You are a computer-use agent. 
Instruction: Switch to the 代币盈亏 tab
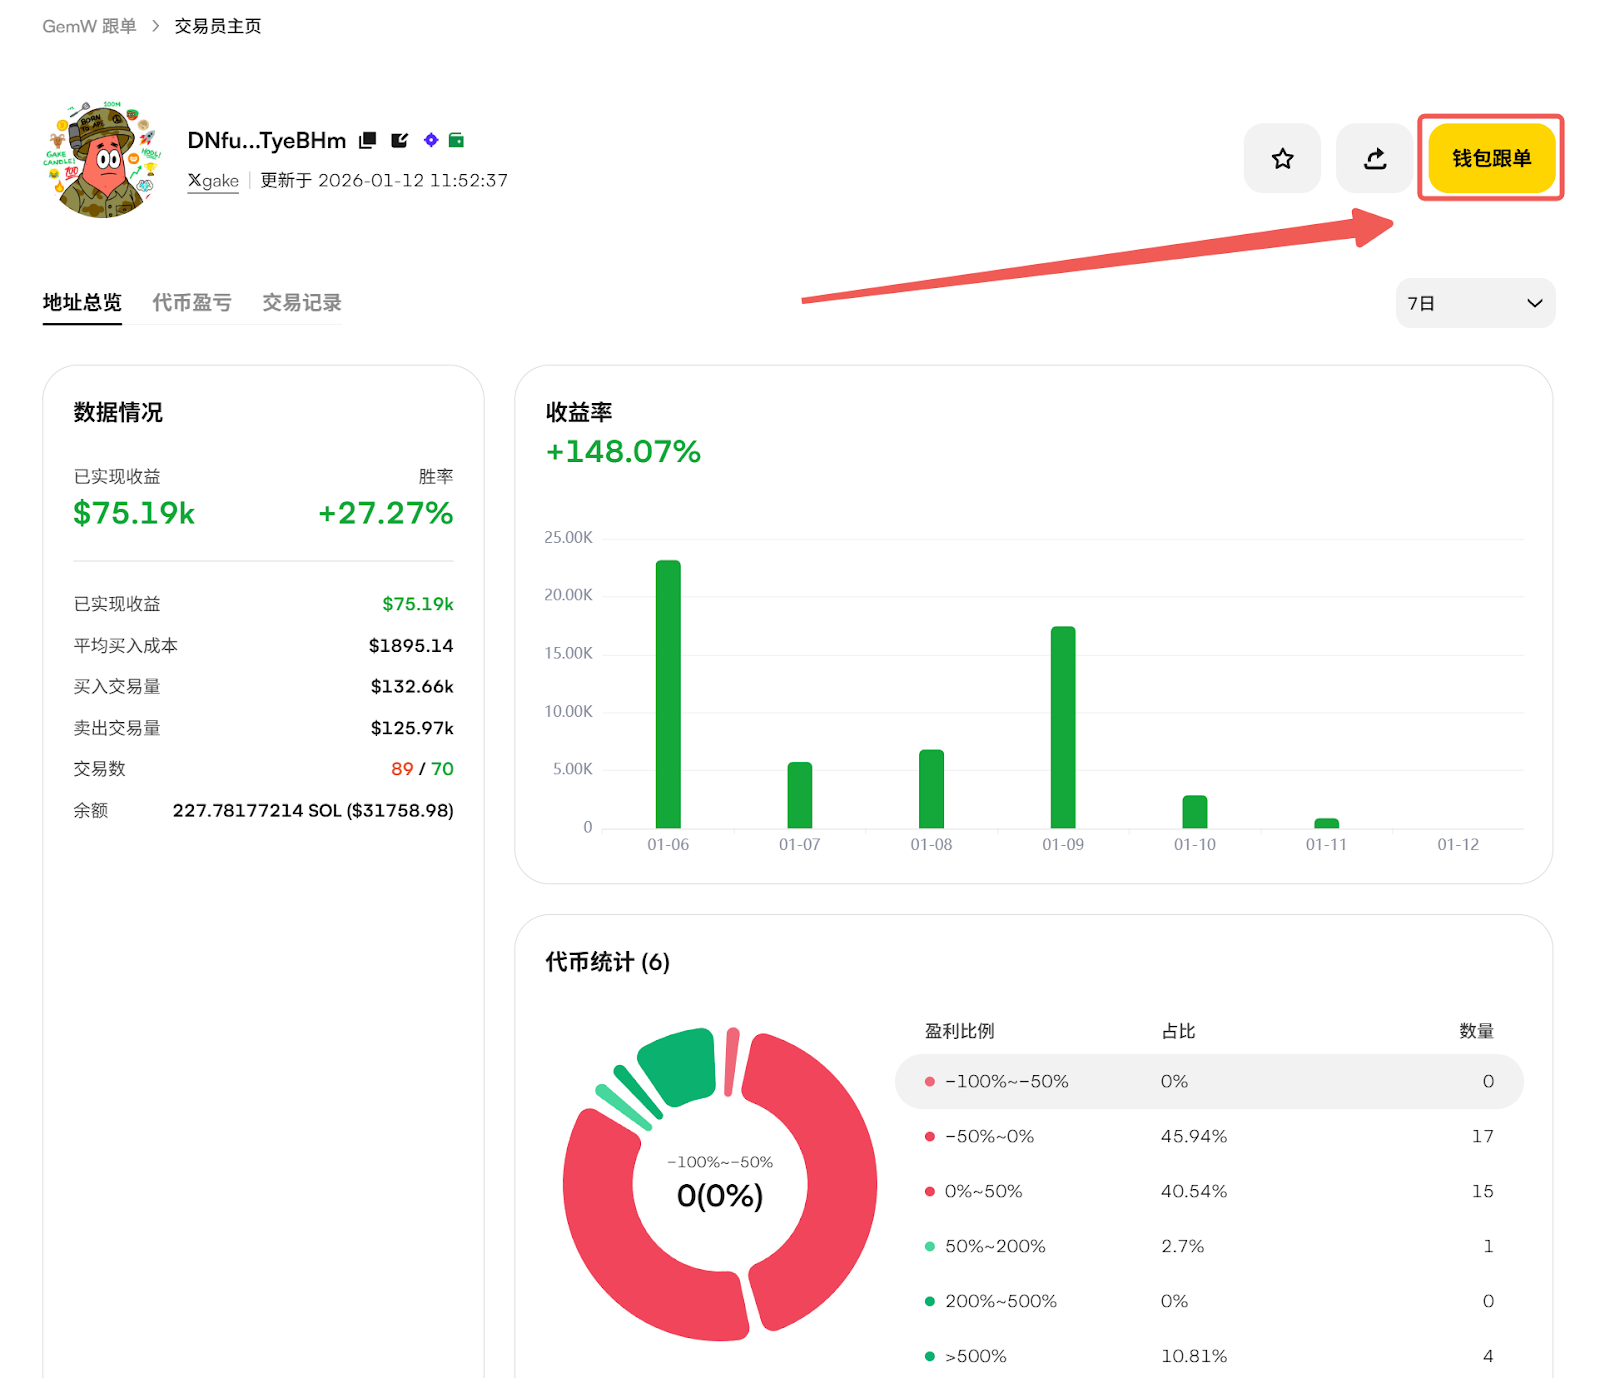192,303
